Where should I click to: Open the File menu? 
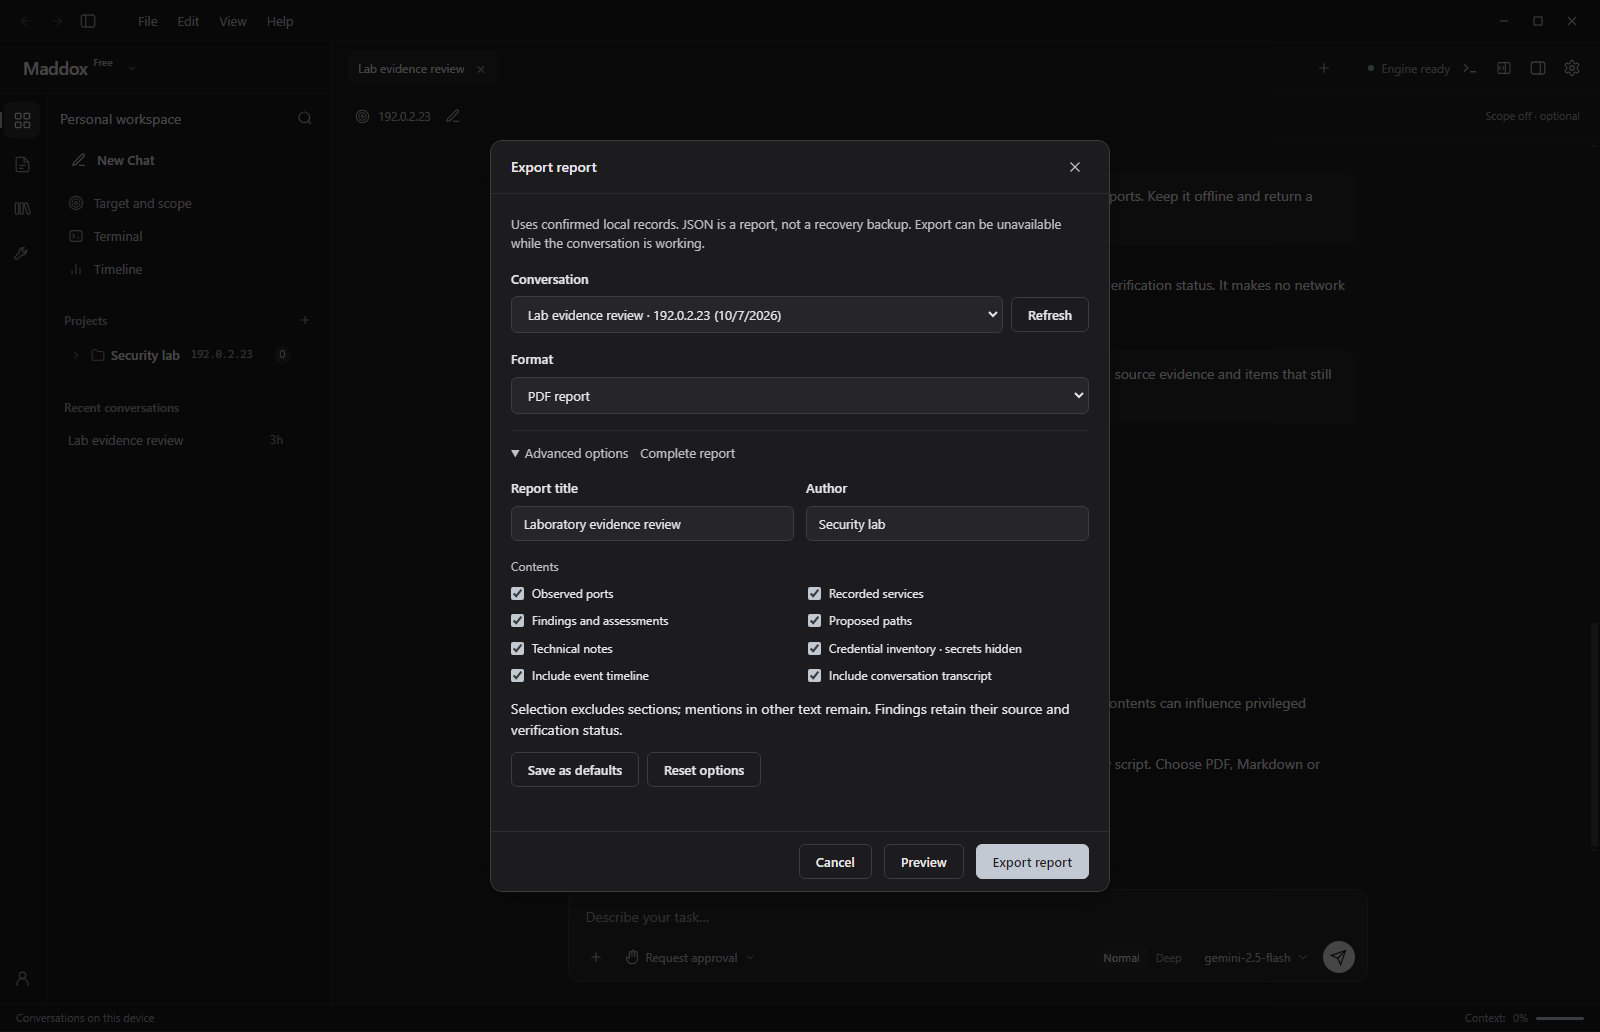[x=147, y=21]
